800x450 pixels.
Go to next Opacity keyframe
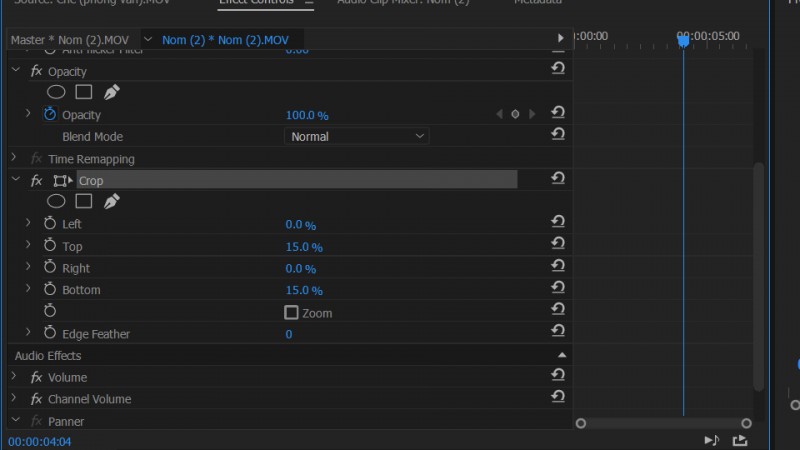(532, 114)
